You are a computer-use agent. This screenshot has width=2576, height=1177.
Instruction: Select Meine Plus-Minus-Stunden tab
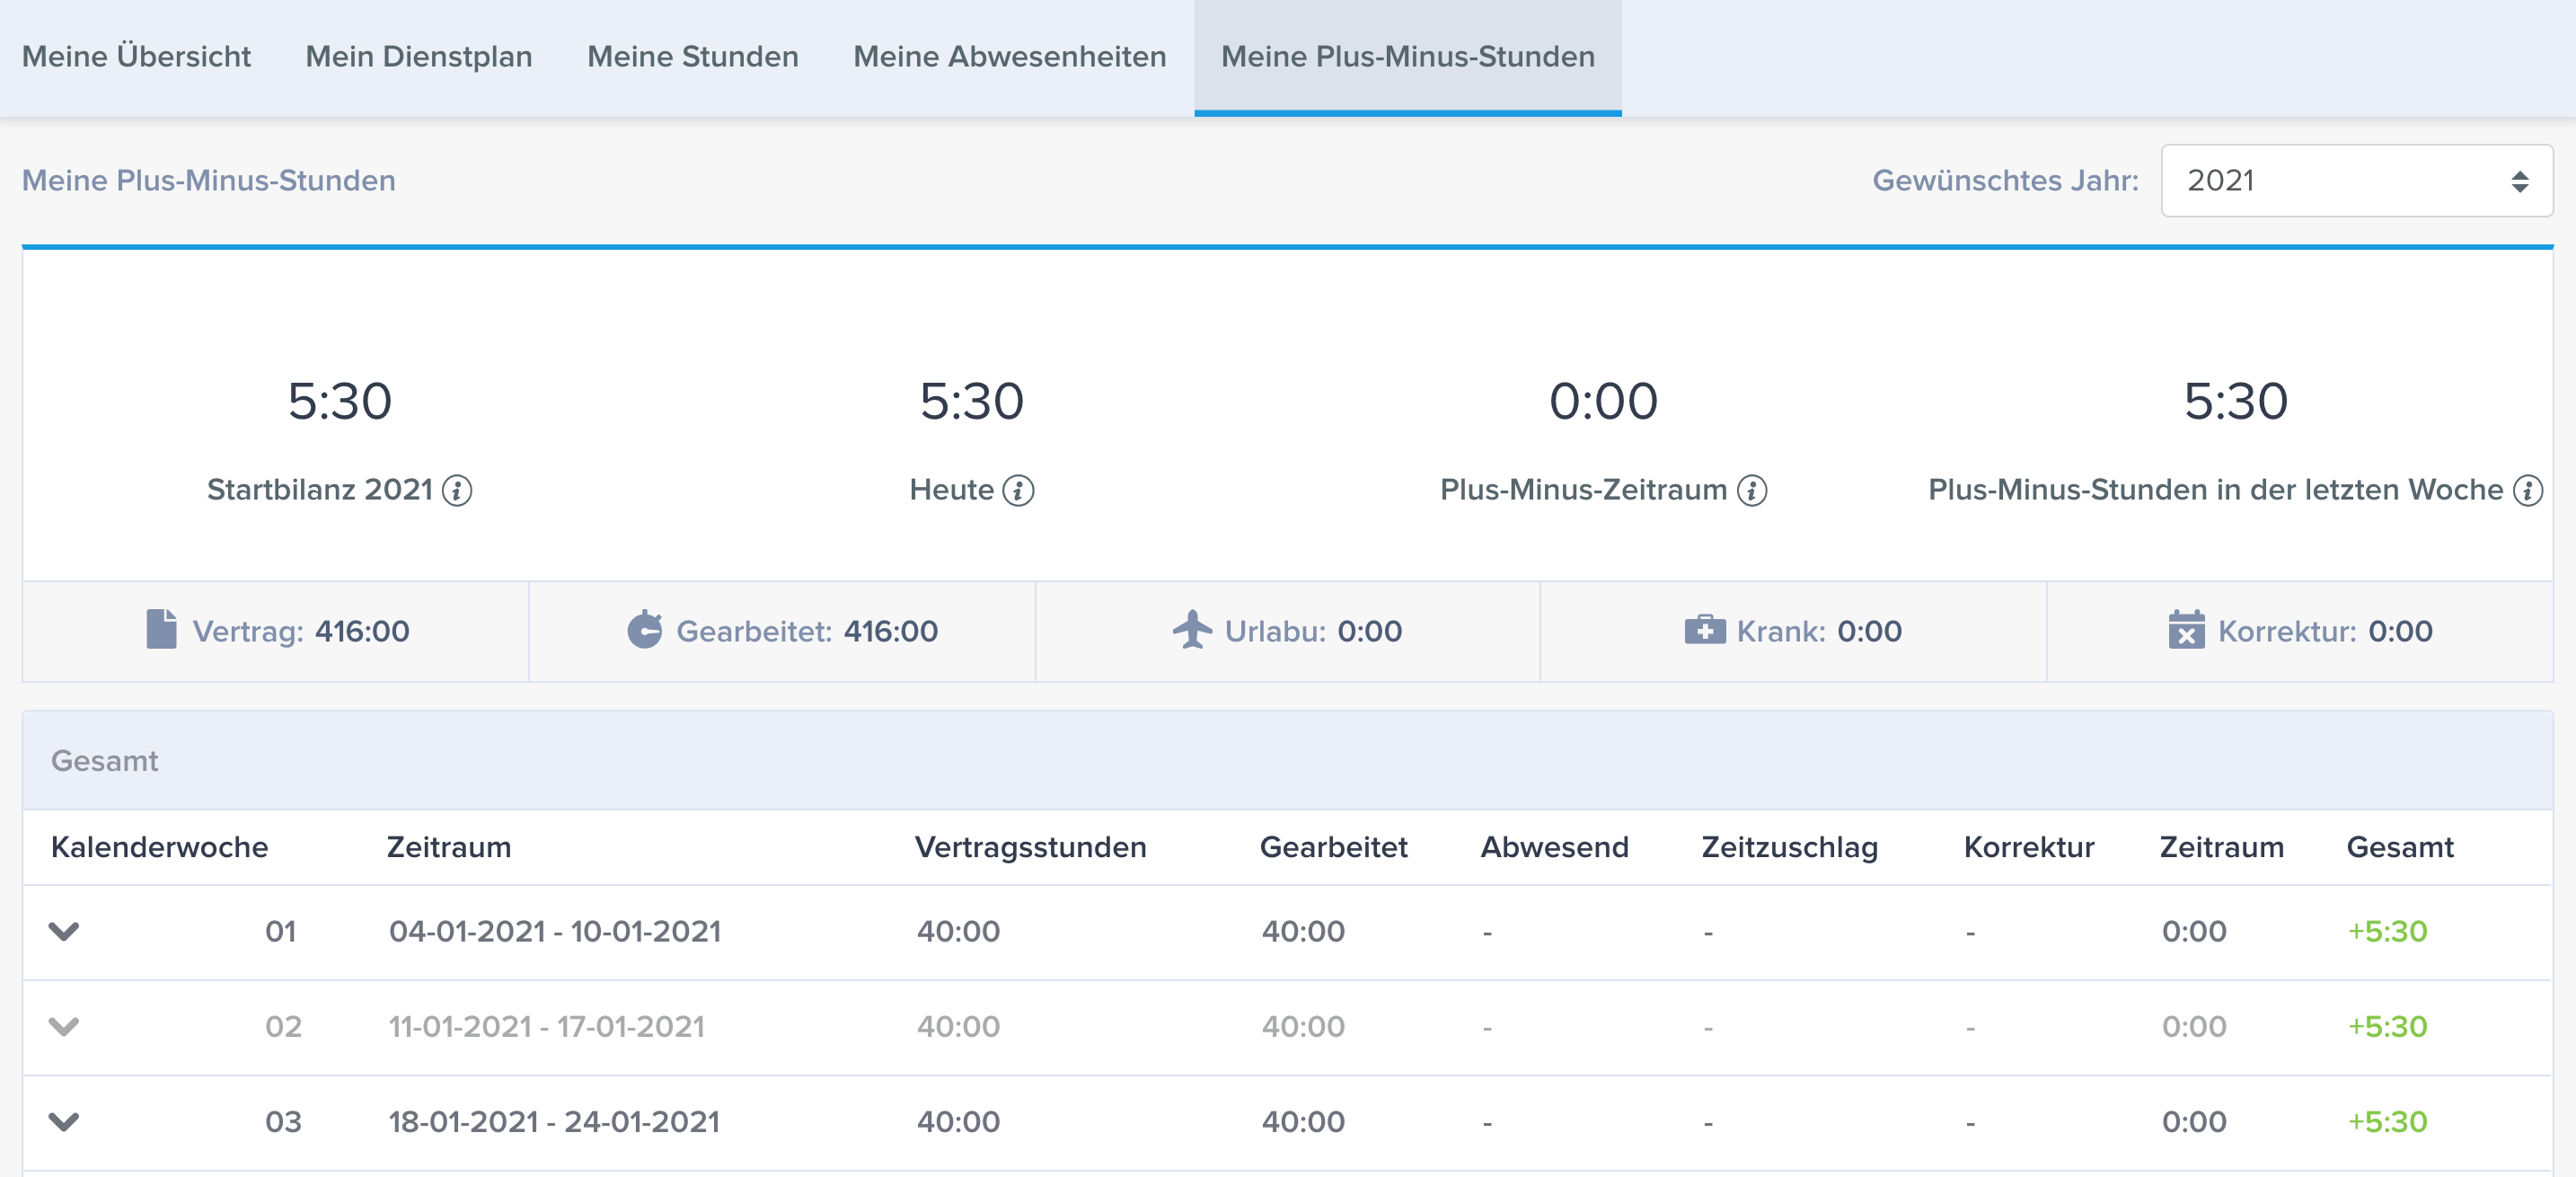pyautogui.click(x=1408, y=57)
